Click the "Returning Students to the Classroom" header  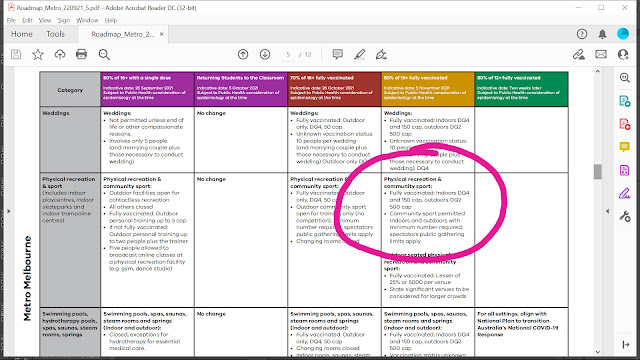point(241,89)
